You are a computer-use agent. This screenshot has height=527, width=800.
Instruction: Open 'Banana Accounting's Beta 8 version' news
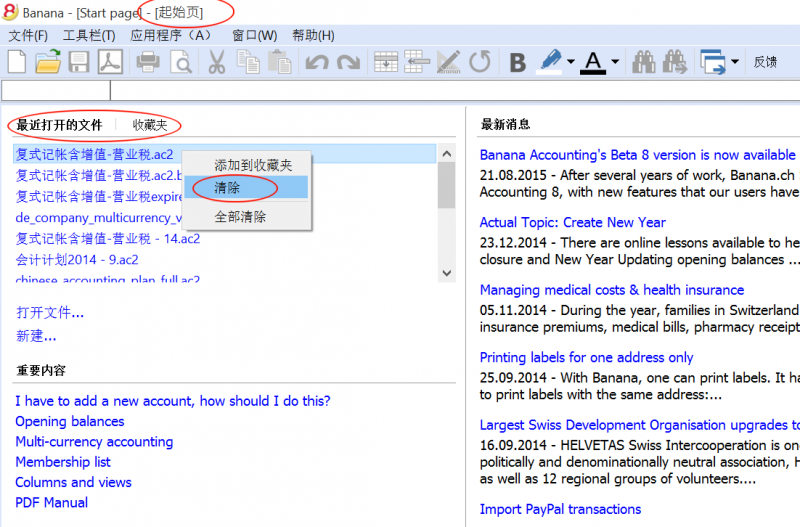tap(638, 155)
